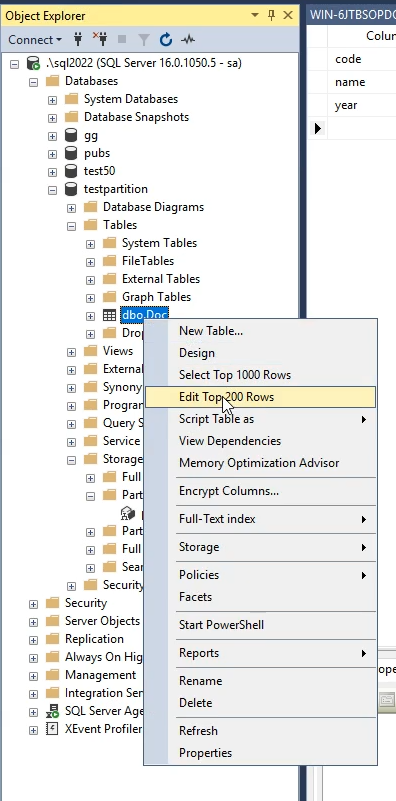Expand the test50 database node
This screenshot has width=396, height=801.
(x=52, y=172)
